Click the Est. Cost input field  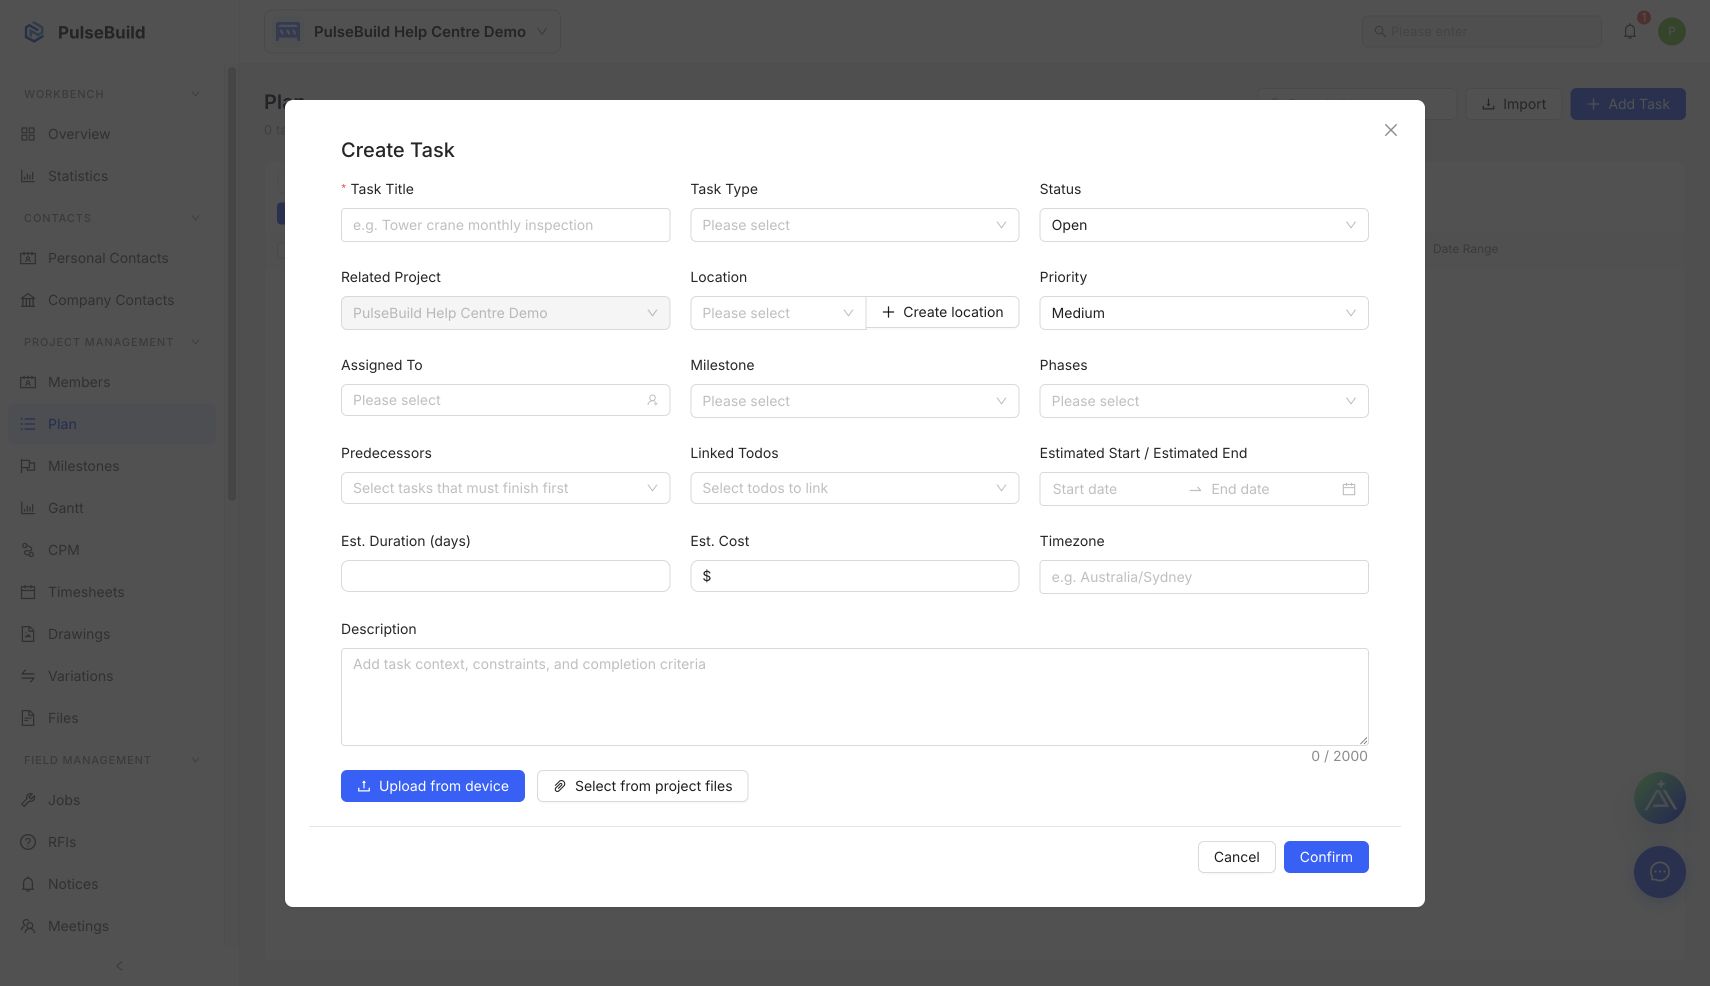854,576
